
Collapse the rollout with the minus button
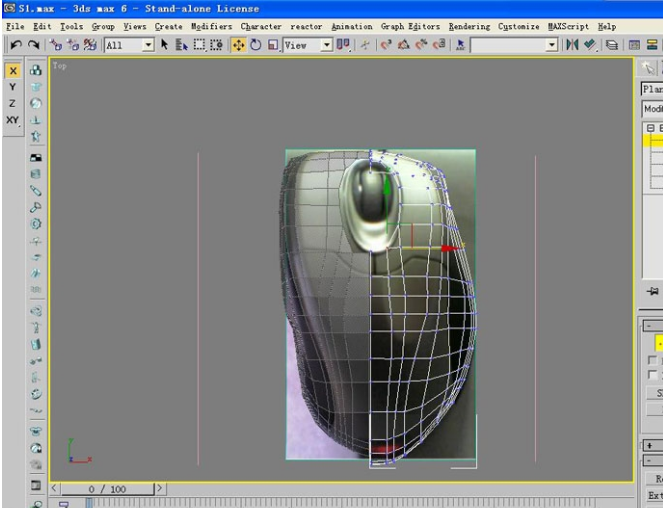click(650, 325)
